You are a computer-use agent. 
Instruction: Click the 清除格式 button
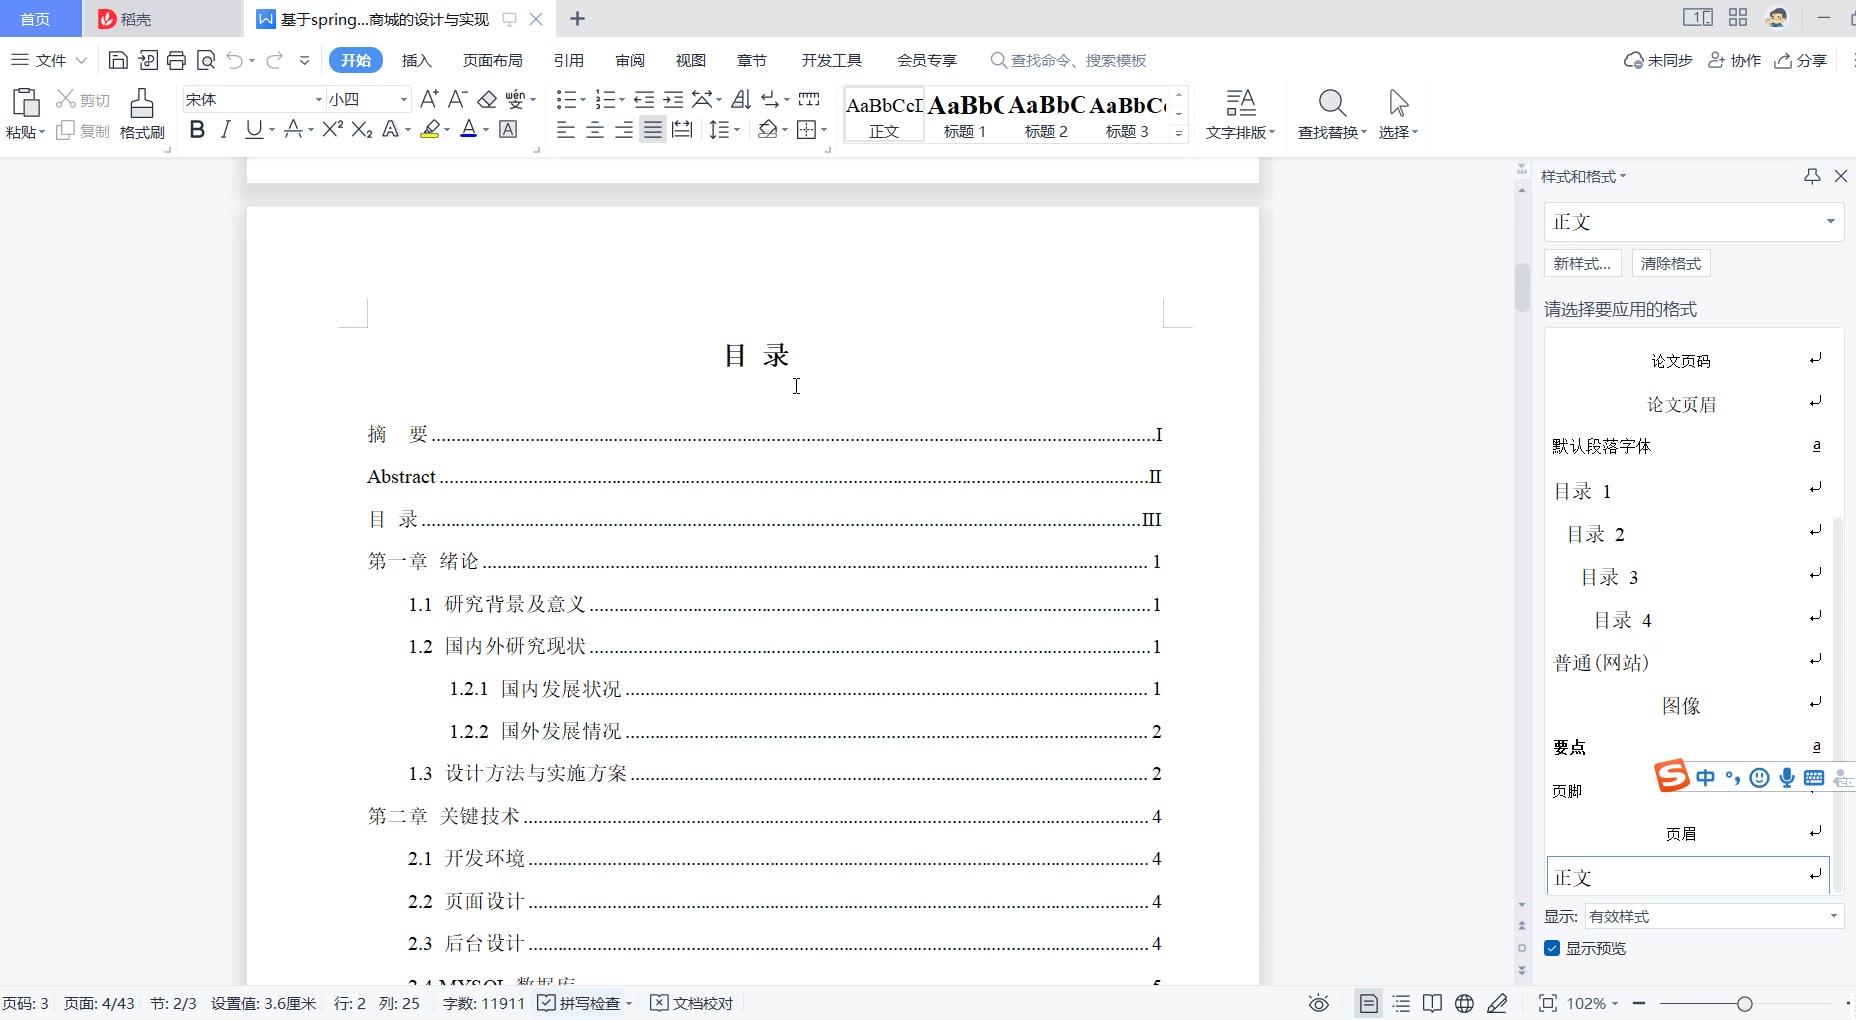click(1671, 264)
